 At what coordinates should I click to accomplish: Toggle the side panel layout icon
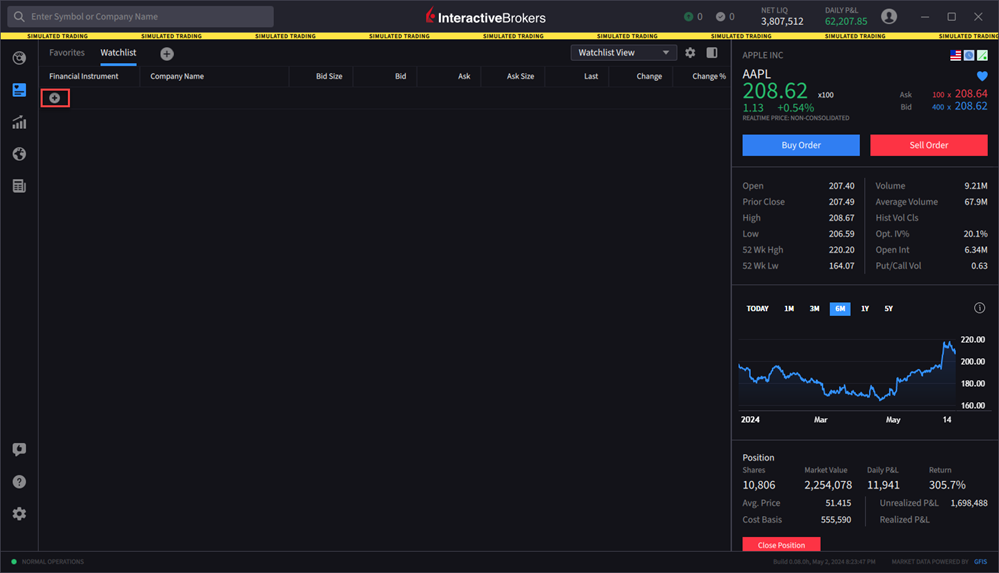(712, 53)
